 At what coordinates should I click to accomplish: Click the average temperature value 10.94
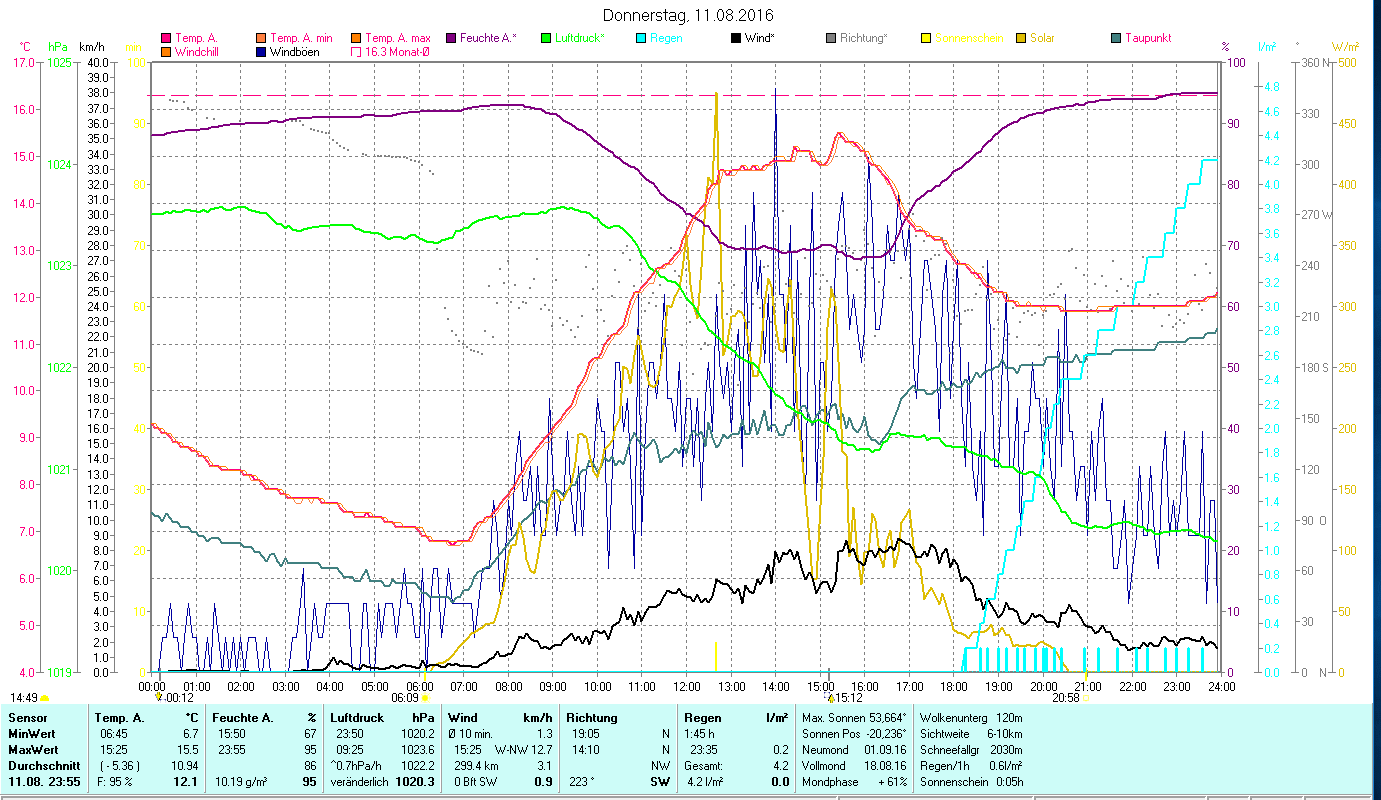pyautogui.click(x=184, y=765)
